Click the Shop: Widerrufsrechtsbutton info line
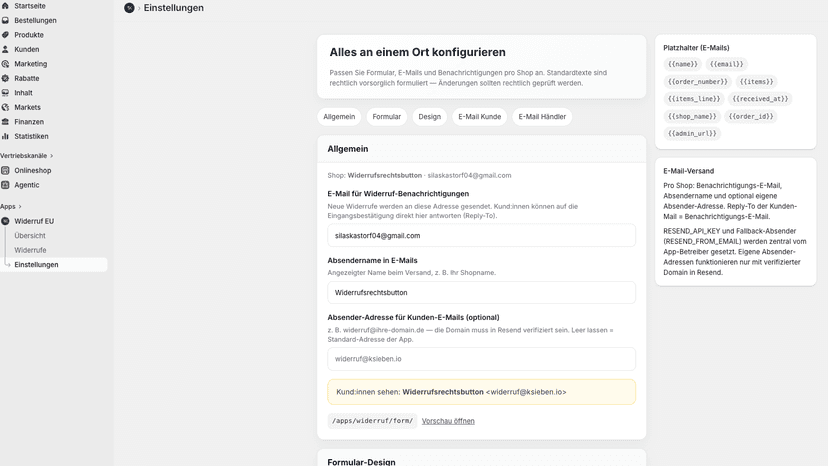Screen dimensions: 828x466 pyautogui.click(x=419, y=175)
